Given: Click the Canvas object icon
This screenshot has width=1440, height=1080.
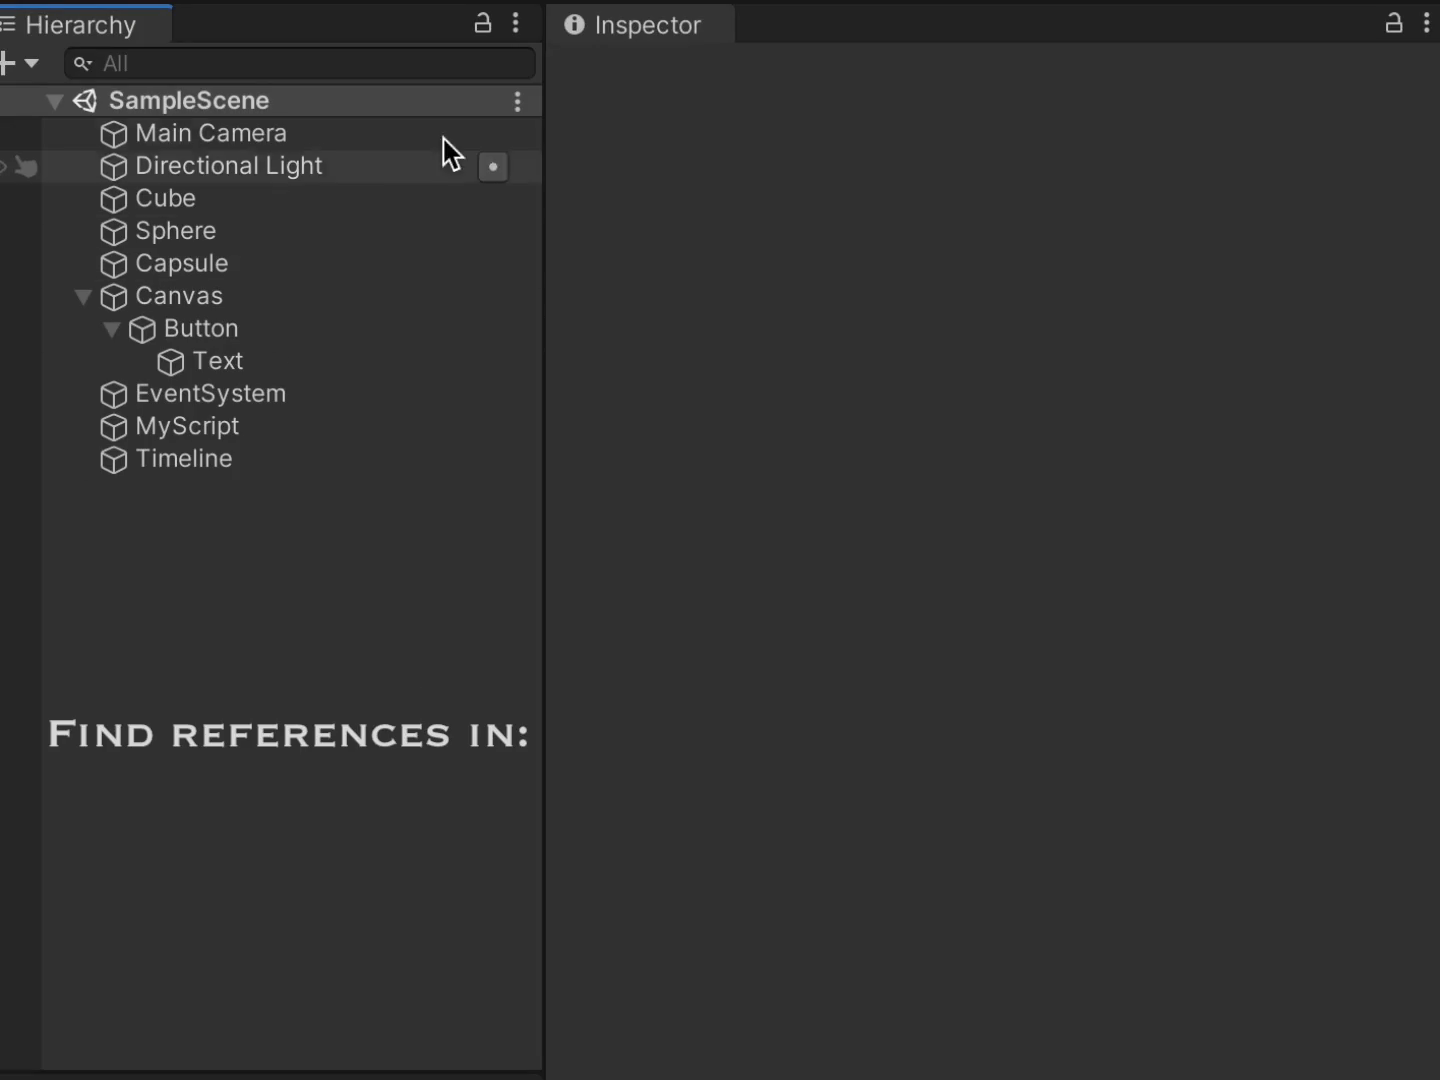Looking at the screenshot, I should point(114,297).
